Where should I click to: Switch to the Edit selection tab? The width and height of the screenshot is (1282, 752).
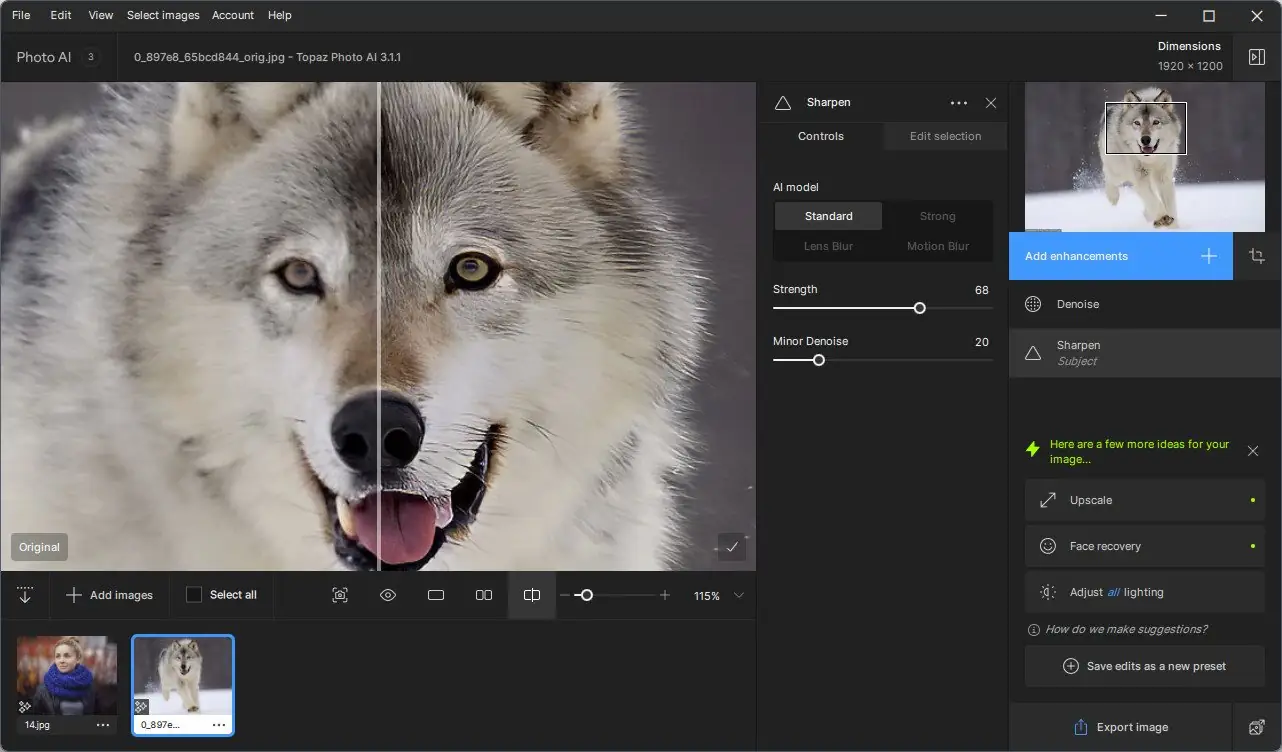point(945,136)
